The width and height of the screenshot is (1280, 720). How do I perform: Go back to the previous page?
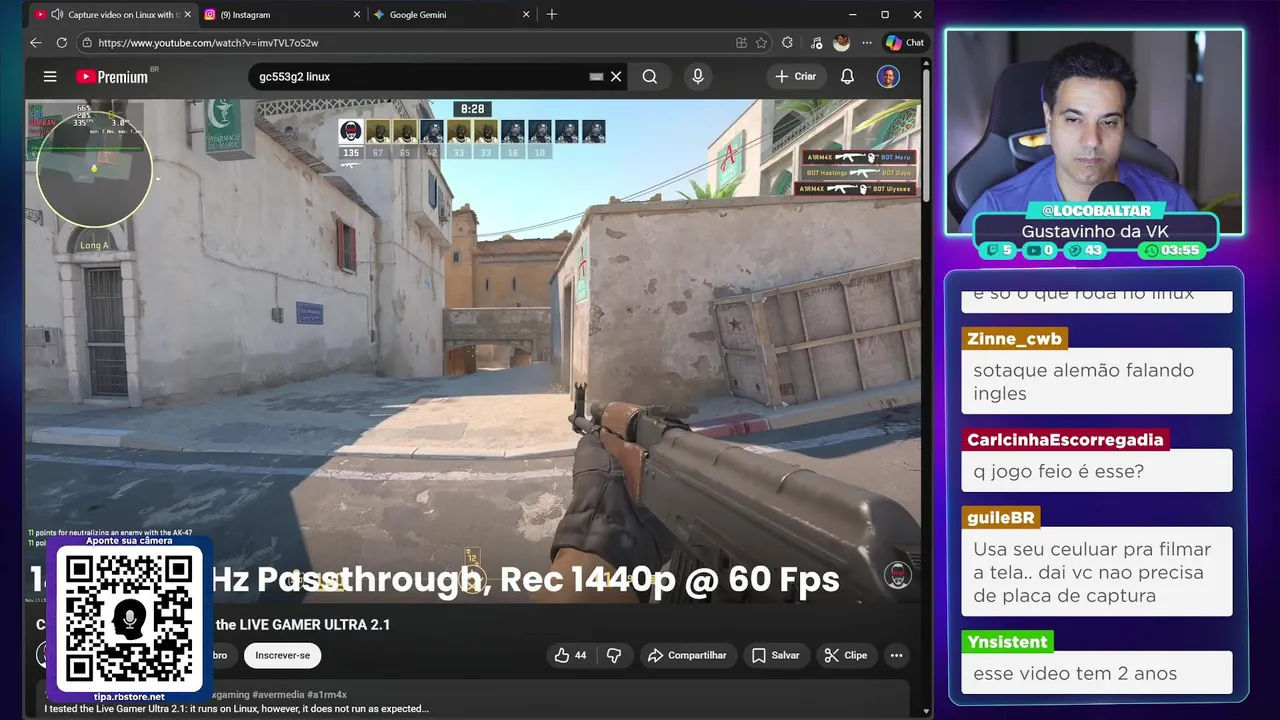[36, 43]
